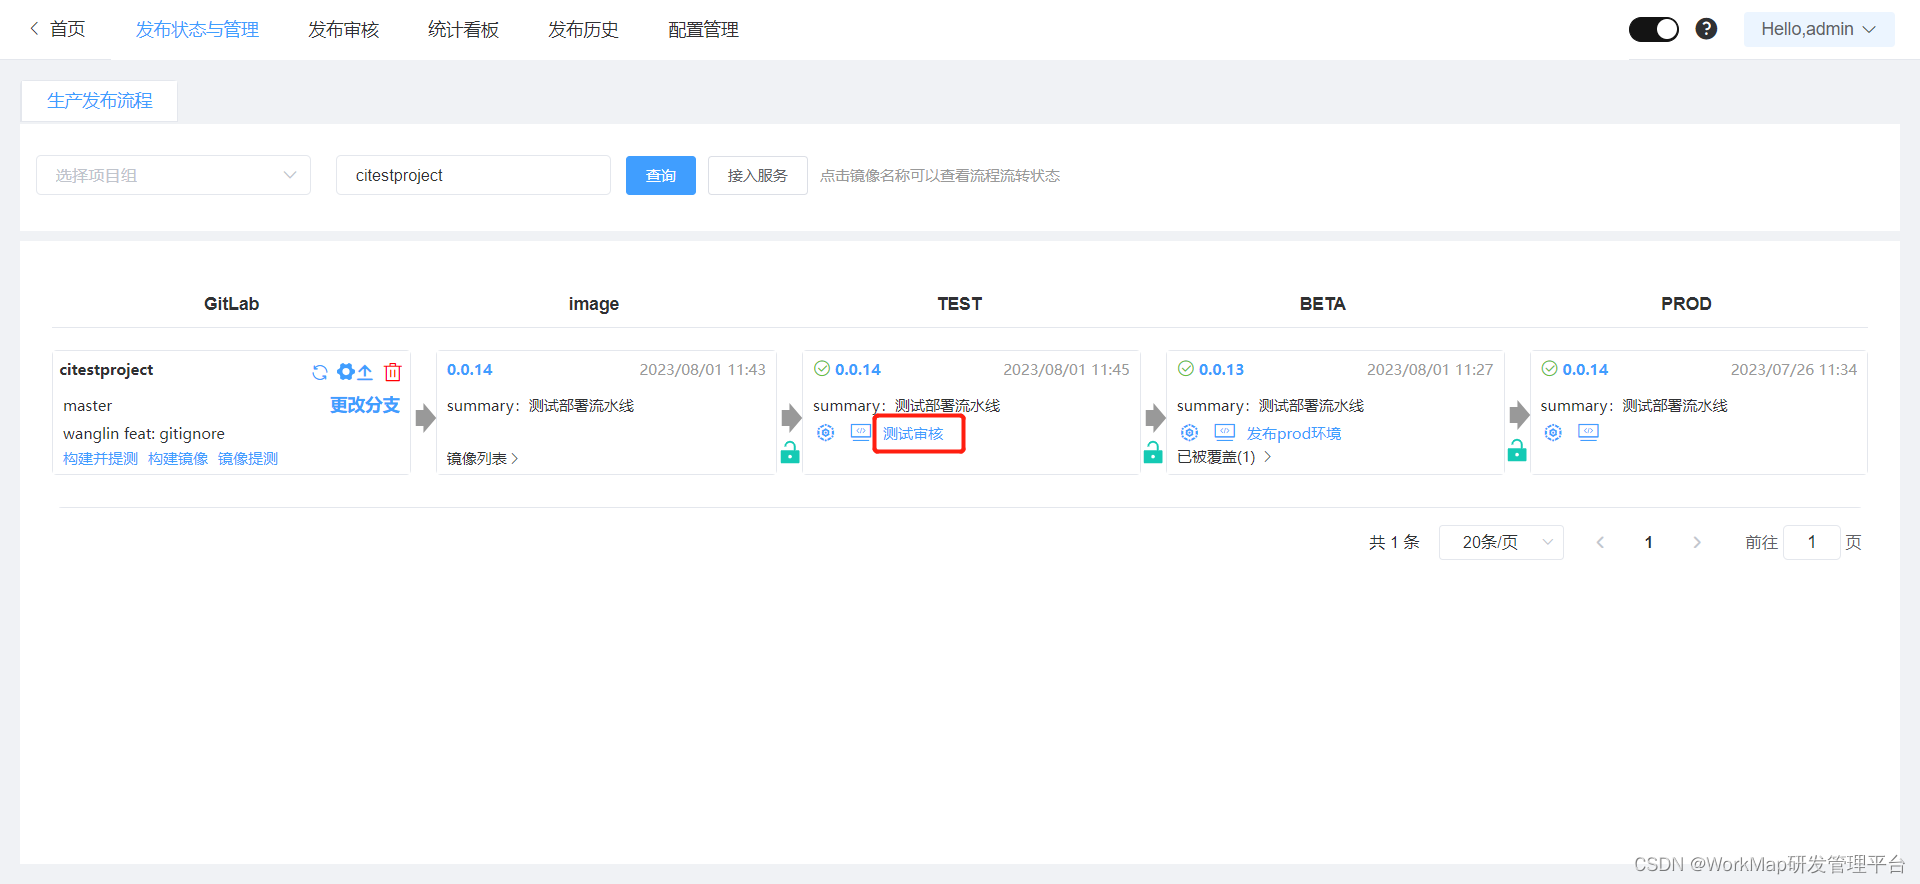Expand 已被覆盖(1) in the BETA card
Viewport: 1920px width, 884px height.
(x=1224, y=457)
